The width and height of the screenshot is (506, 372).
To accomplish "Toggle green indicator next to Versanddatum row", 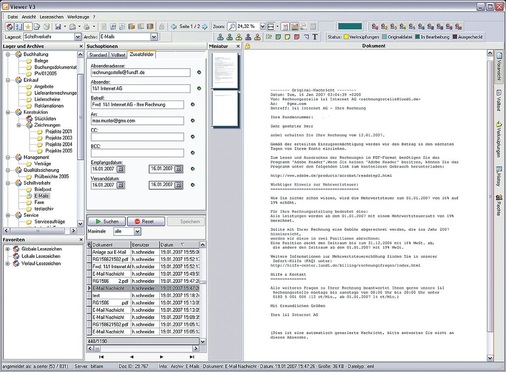I will (192, 185).
